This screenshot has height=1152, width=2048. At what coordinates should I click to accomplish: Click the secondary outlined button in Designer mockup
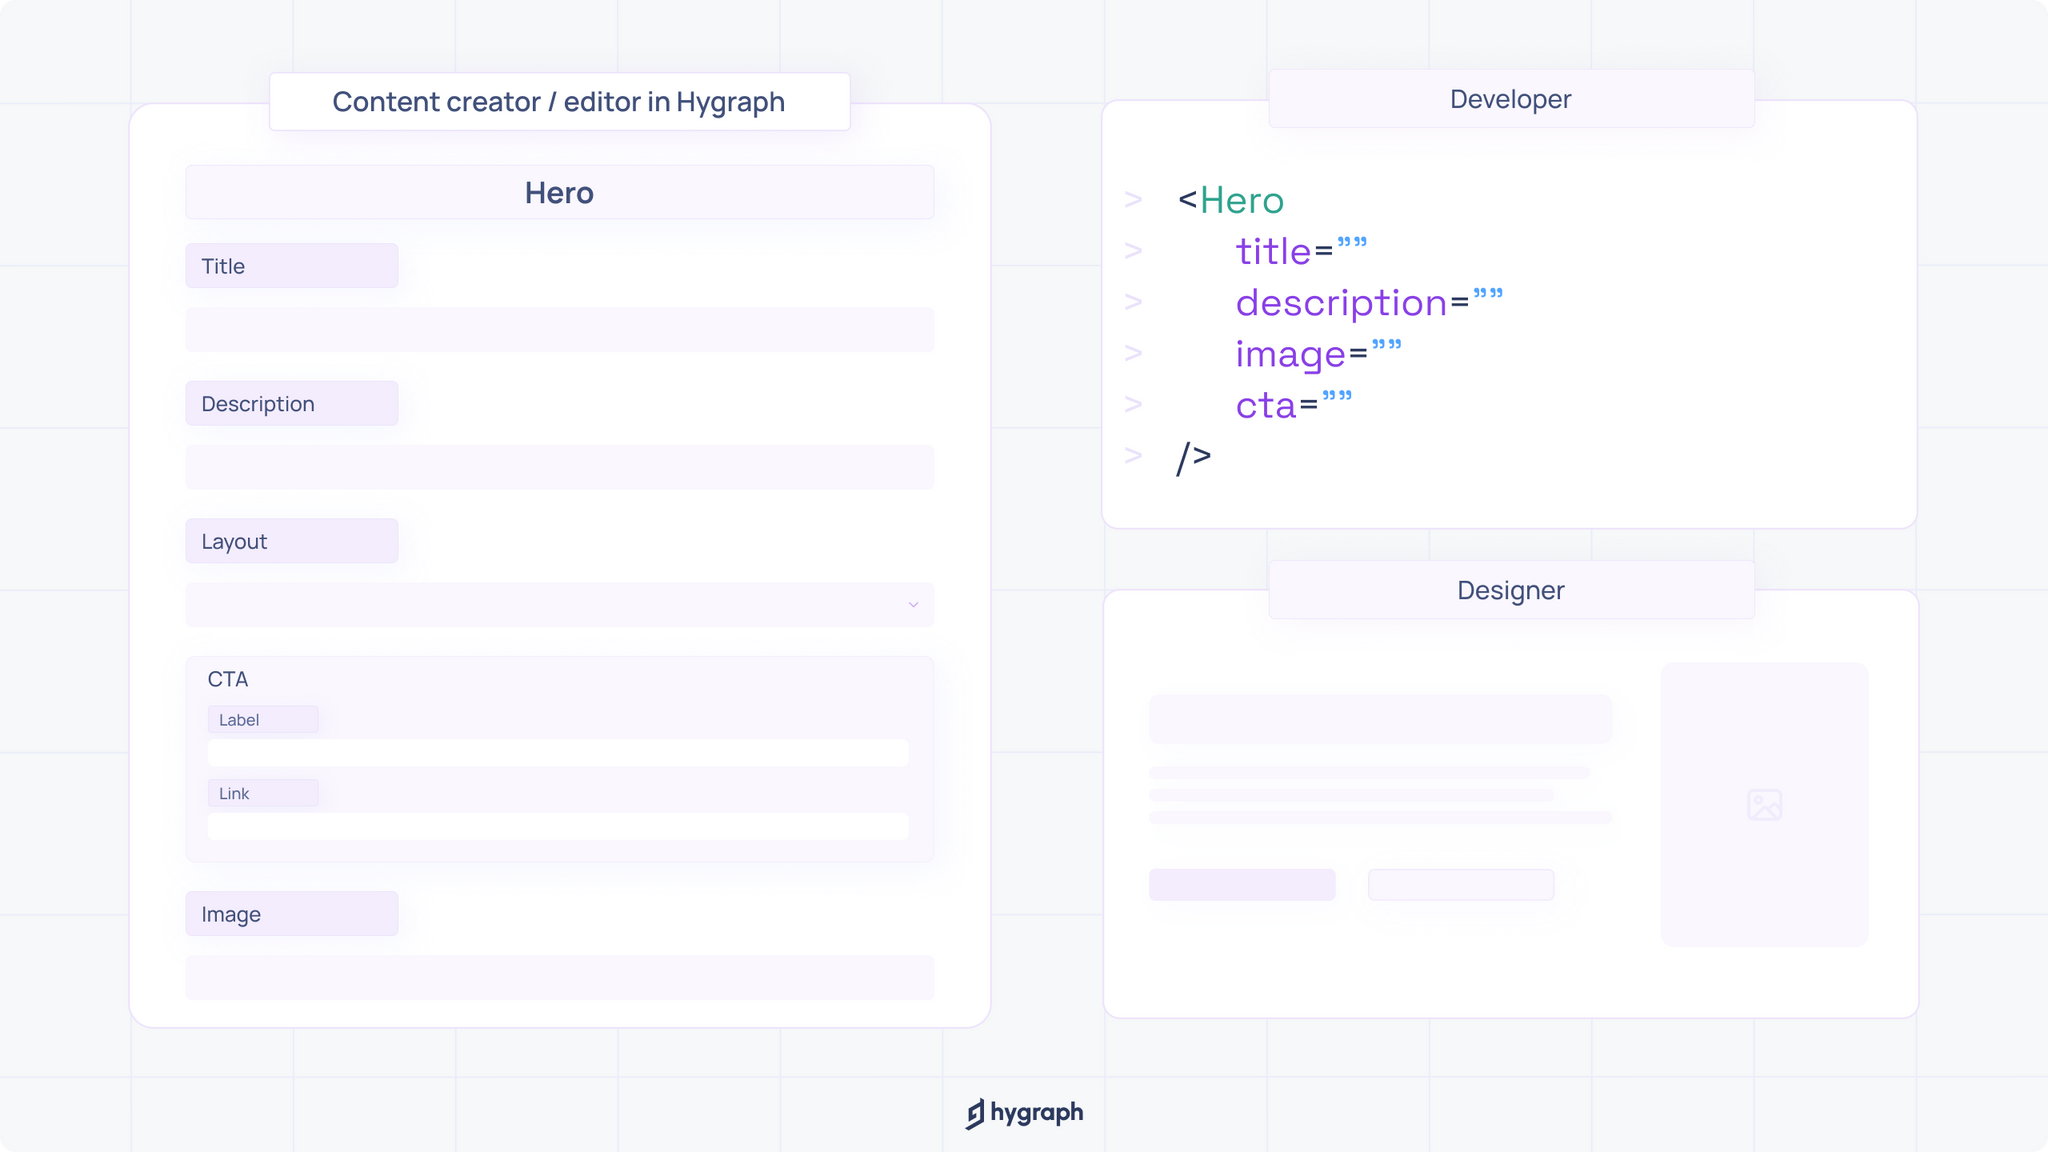(x=1460, y=885)
